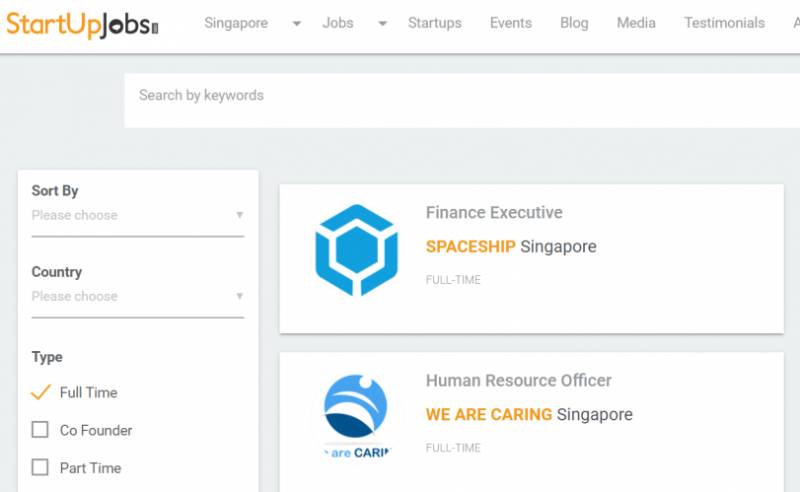Open the Finance Executive job listing
This screenshot has height=492, width=800.
click(x=494, y=212)
